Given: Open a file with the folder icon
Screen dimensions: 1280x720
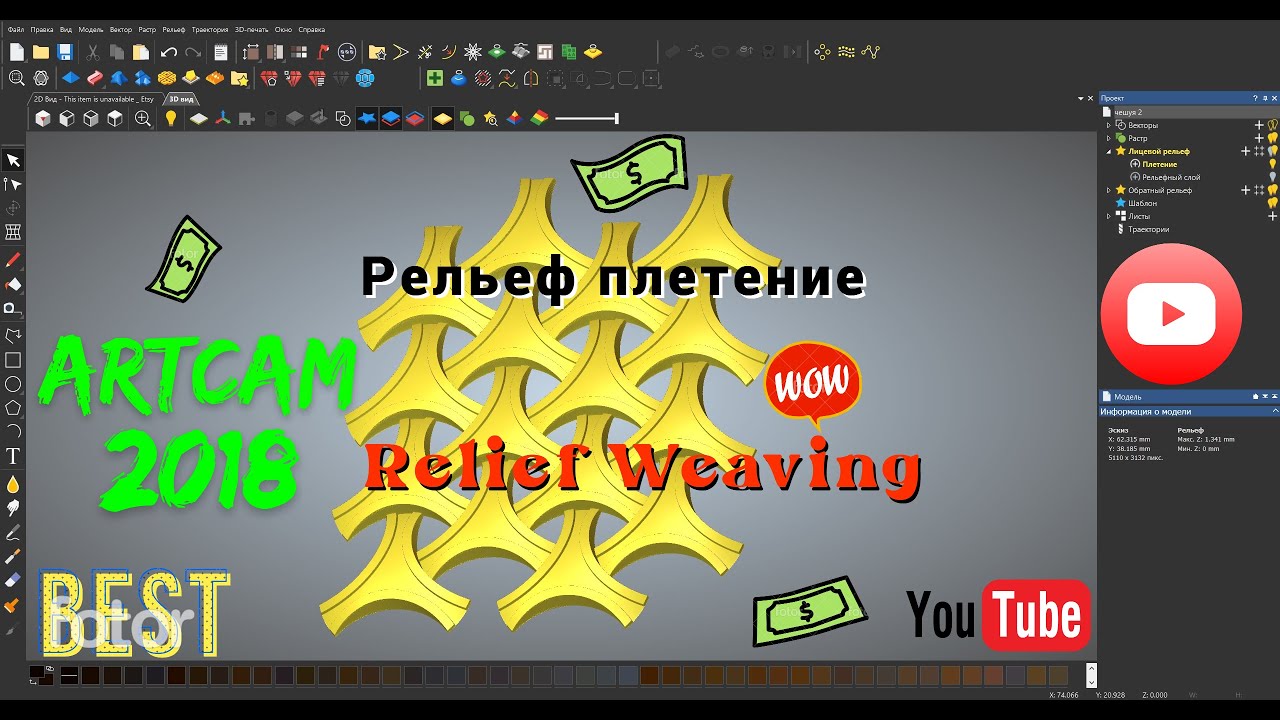Looking at the screenshot, I should [41, 52].
